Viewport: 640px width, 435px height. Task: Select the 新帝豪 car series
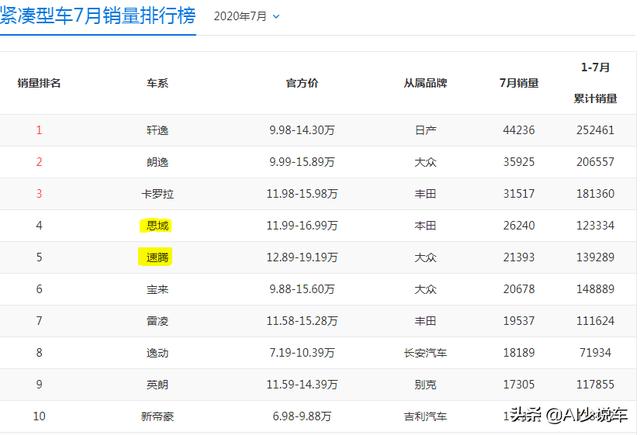[158, 417]
